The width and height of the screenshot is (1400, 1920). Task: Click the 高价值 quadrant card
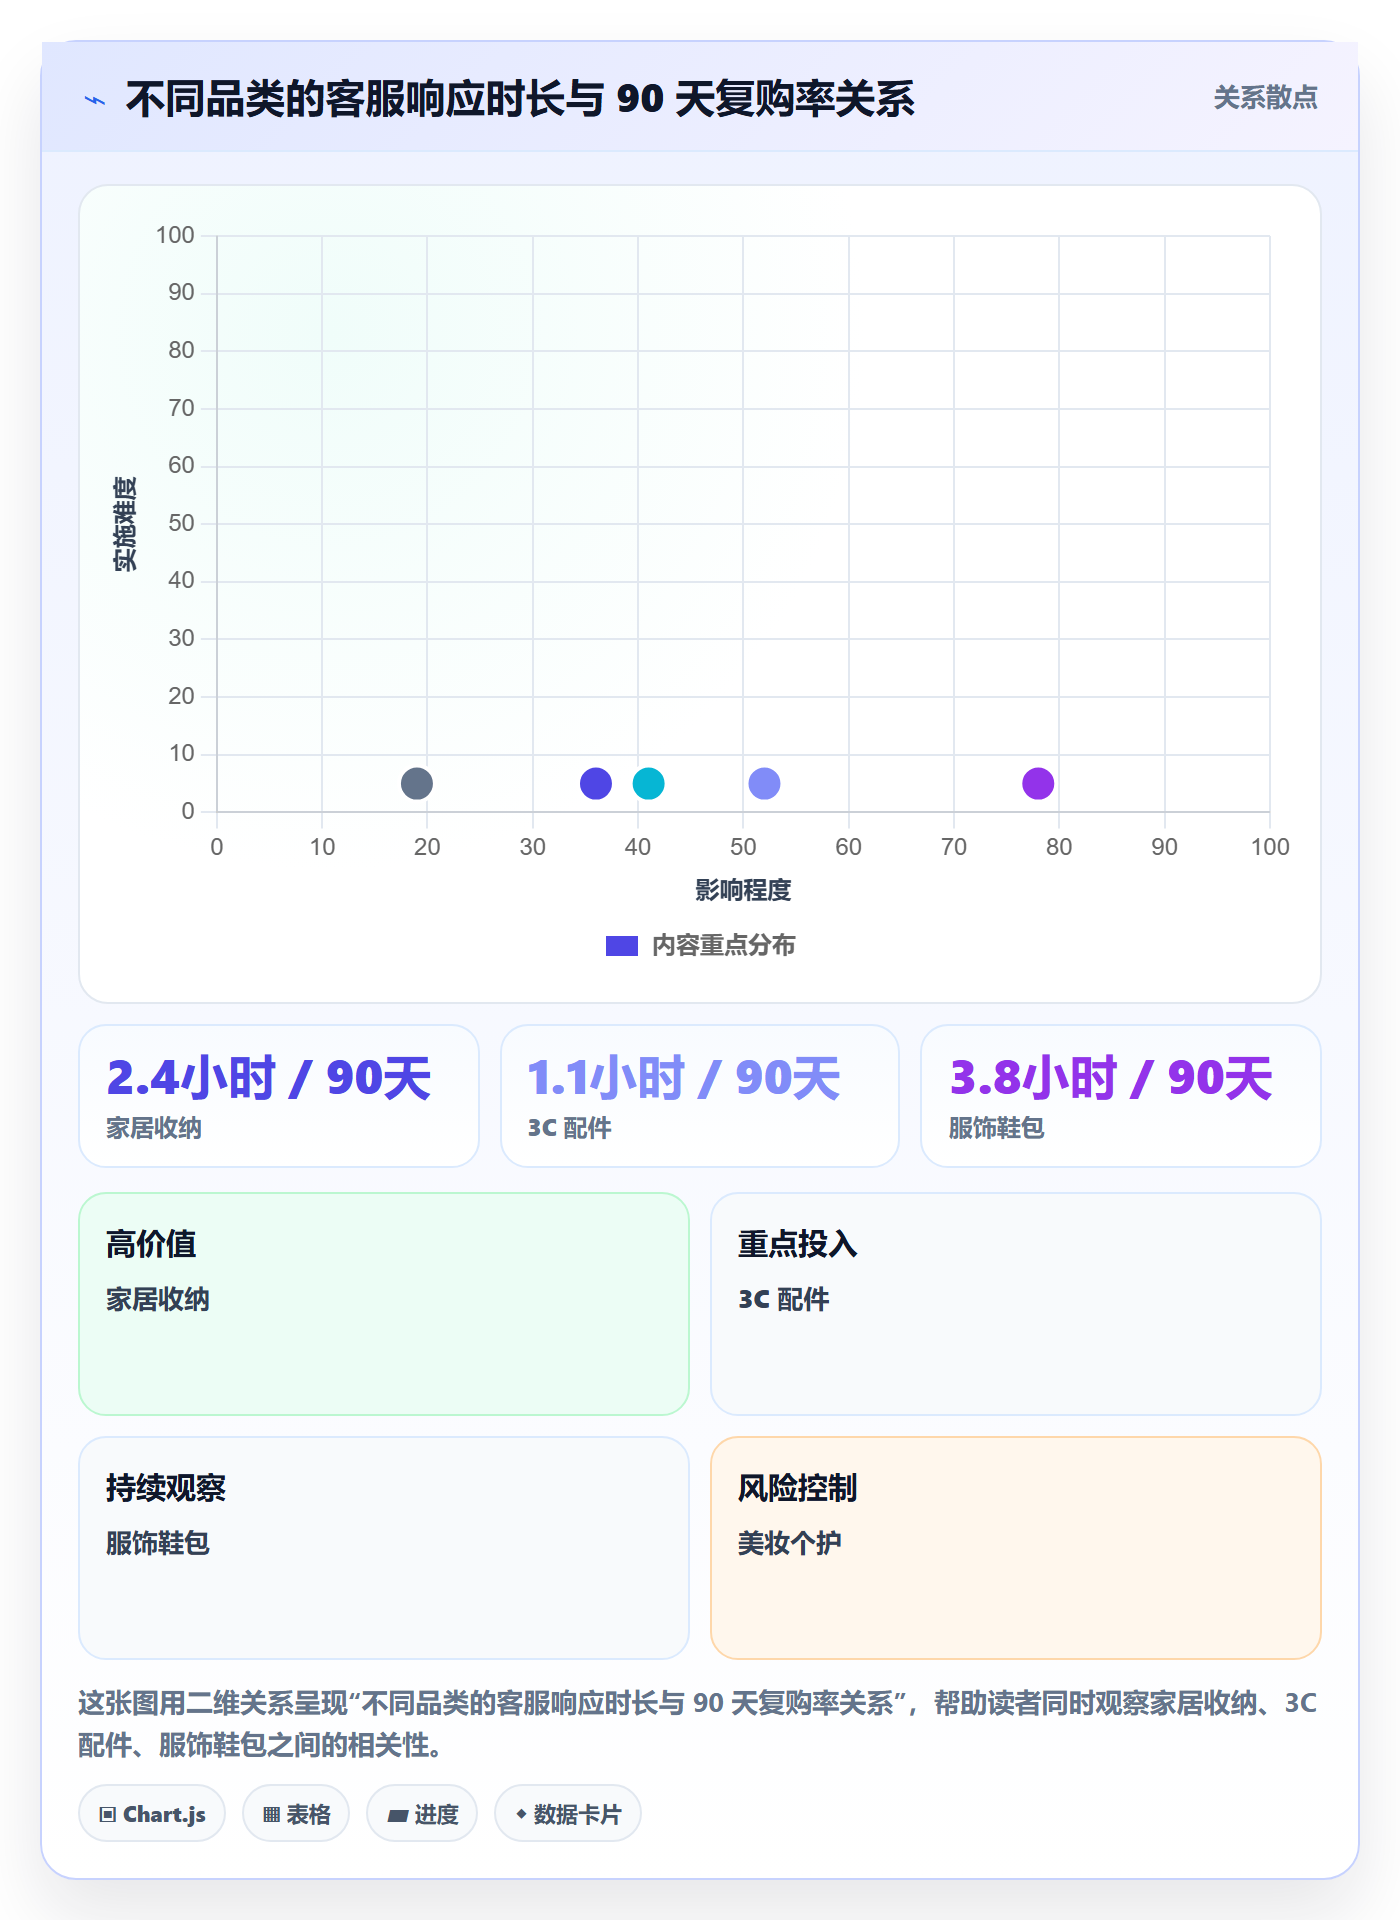coord(384,1304)
